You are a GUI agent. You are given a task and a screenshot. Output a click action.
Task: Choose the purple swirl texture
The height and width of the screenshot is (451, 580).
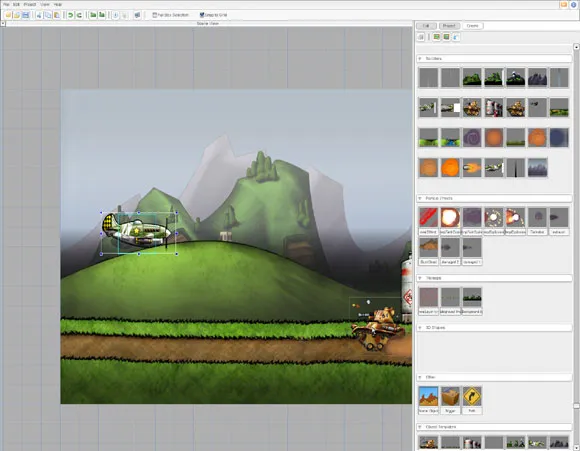[472, 138]
